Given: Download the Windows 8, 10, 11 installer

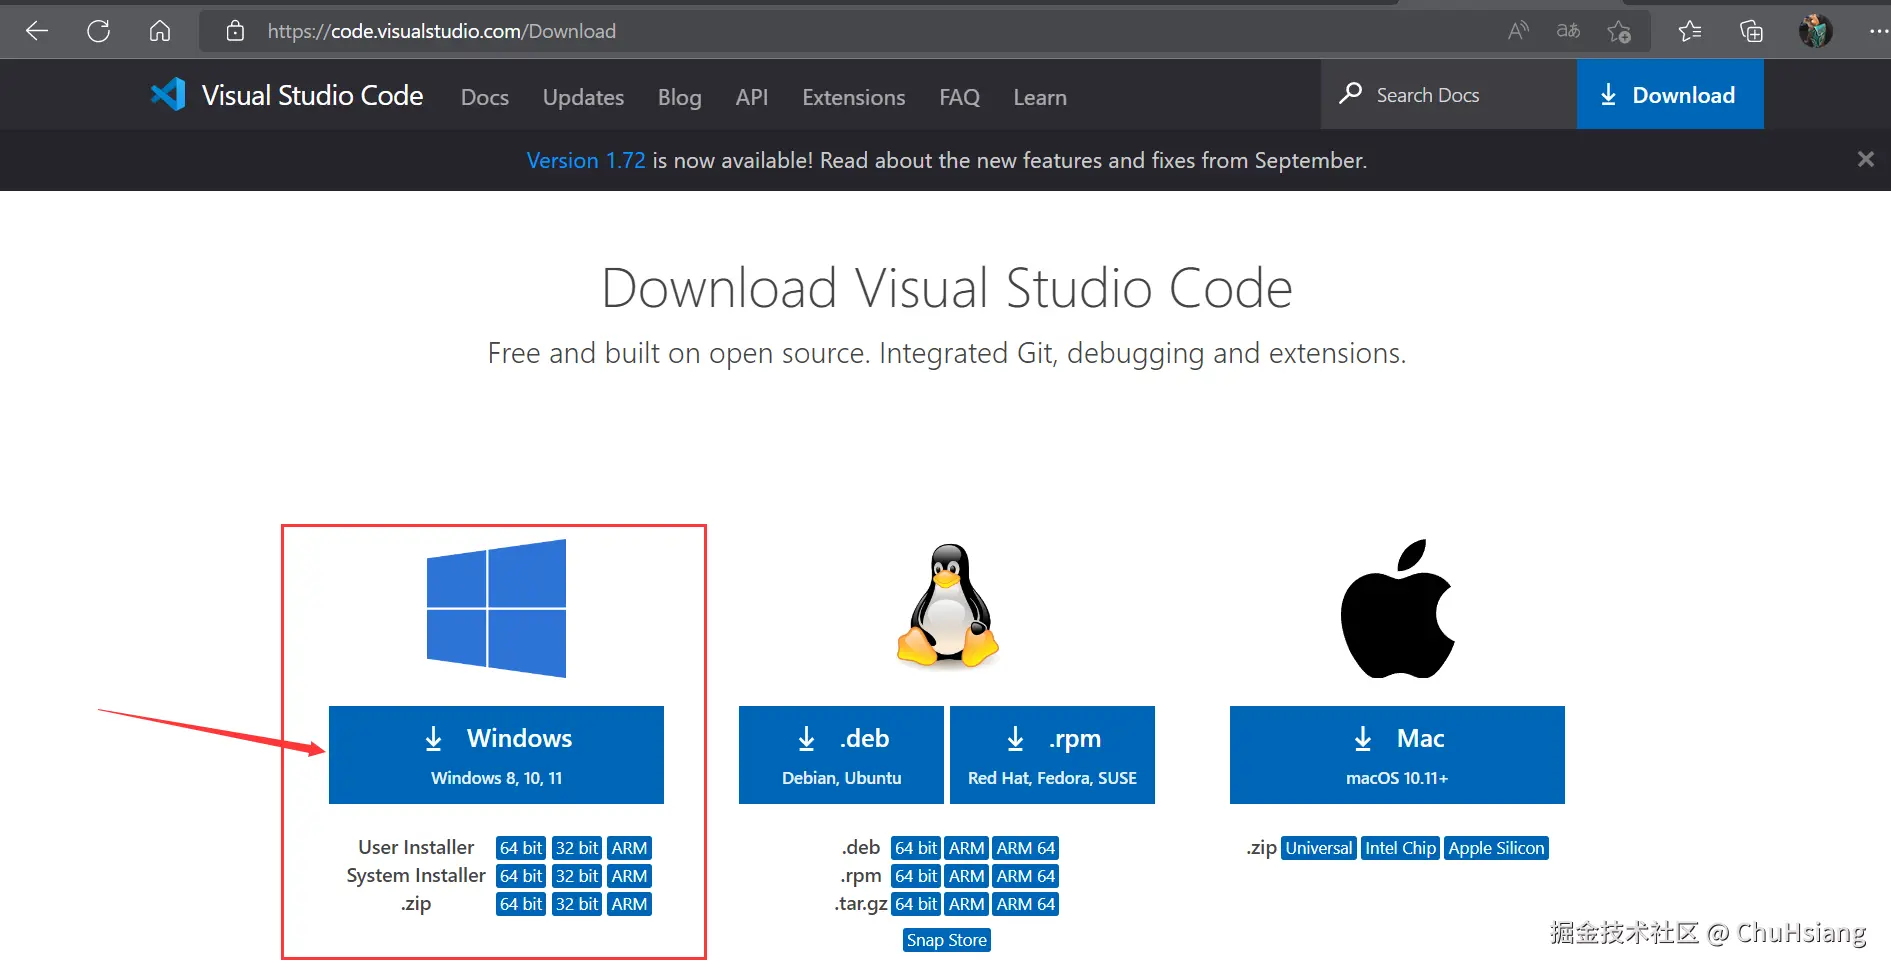Looking at the screenshot, I should point(496,755).
